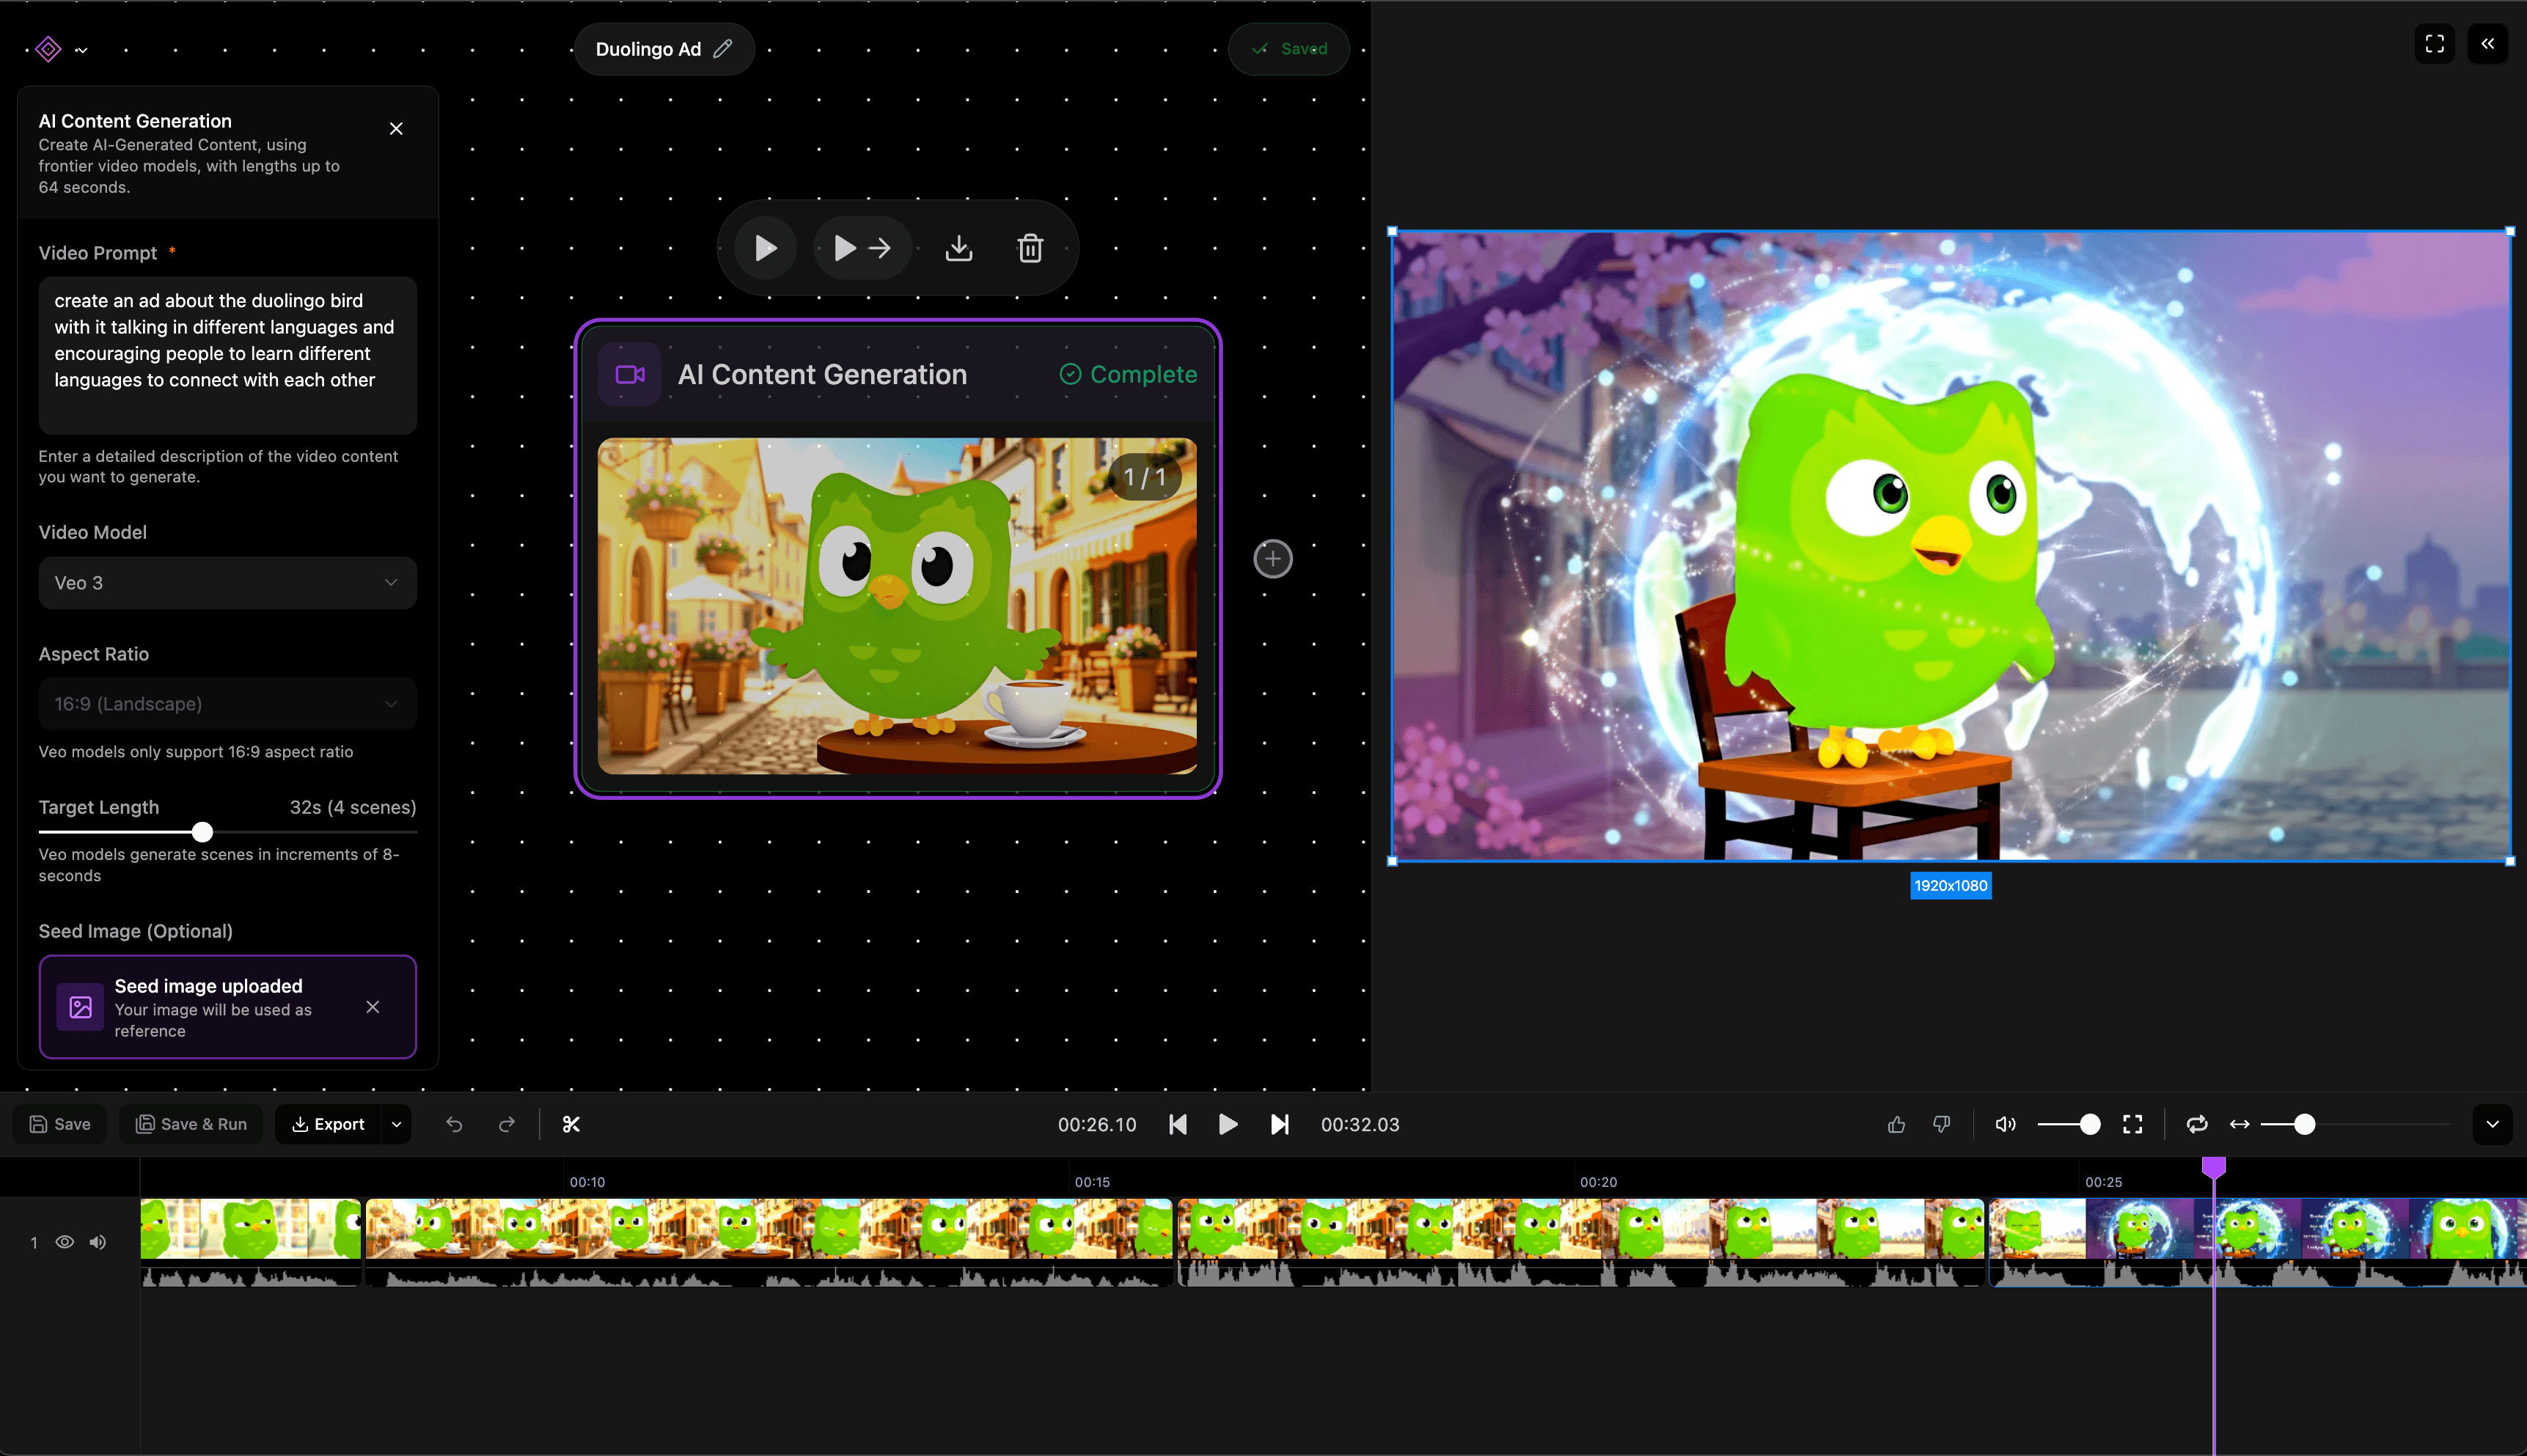Expand the Export options arrow
This screenshot has height=1456, width=2527.
pyautogui.click(x=397, y=1124)
